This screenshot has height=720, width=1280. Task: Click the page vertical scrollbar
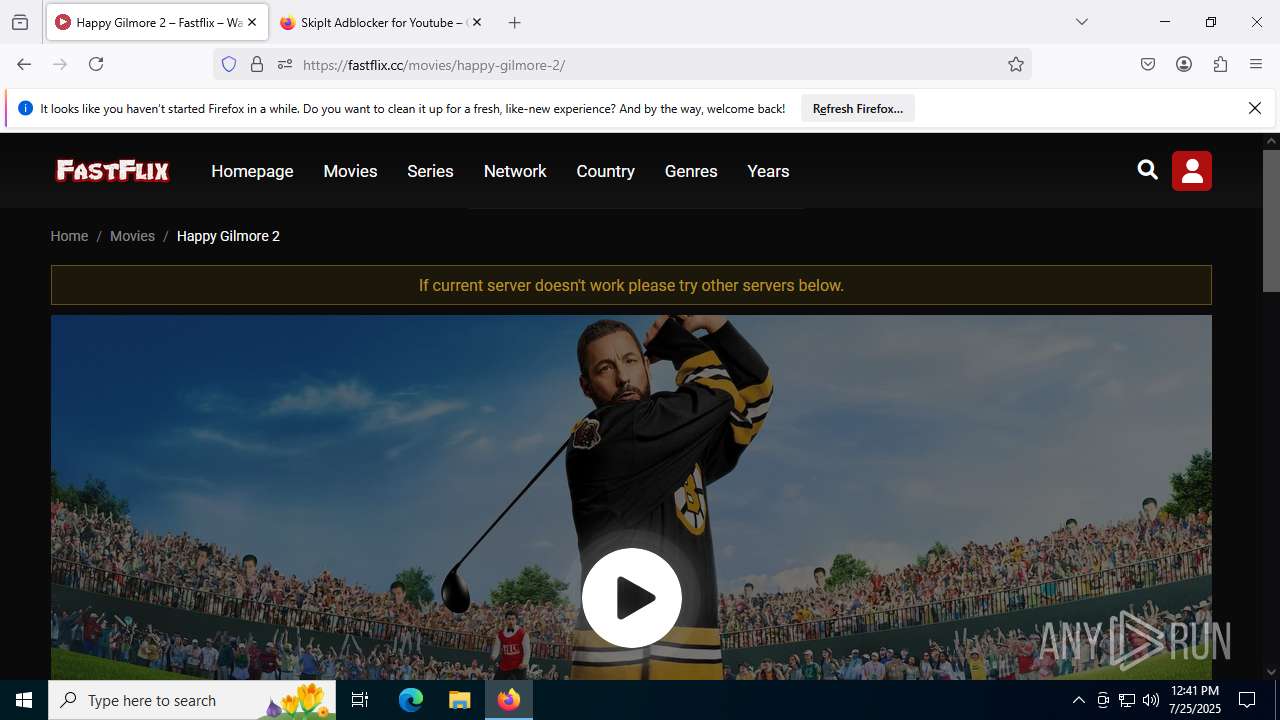click(1271, 219)
